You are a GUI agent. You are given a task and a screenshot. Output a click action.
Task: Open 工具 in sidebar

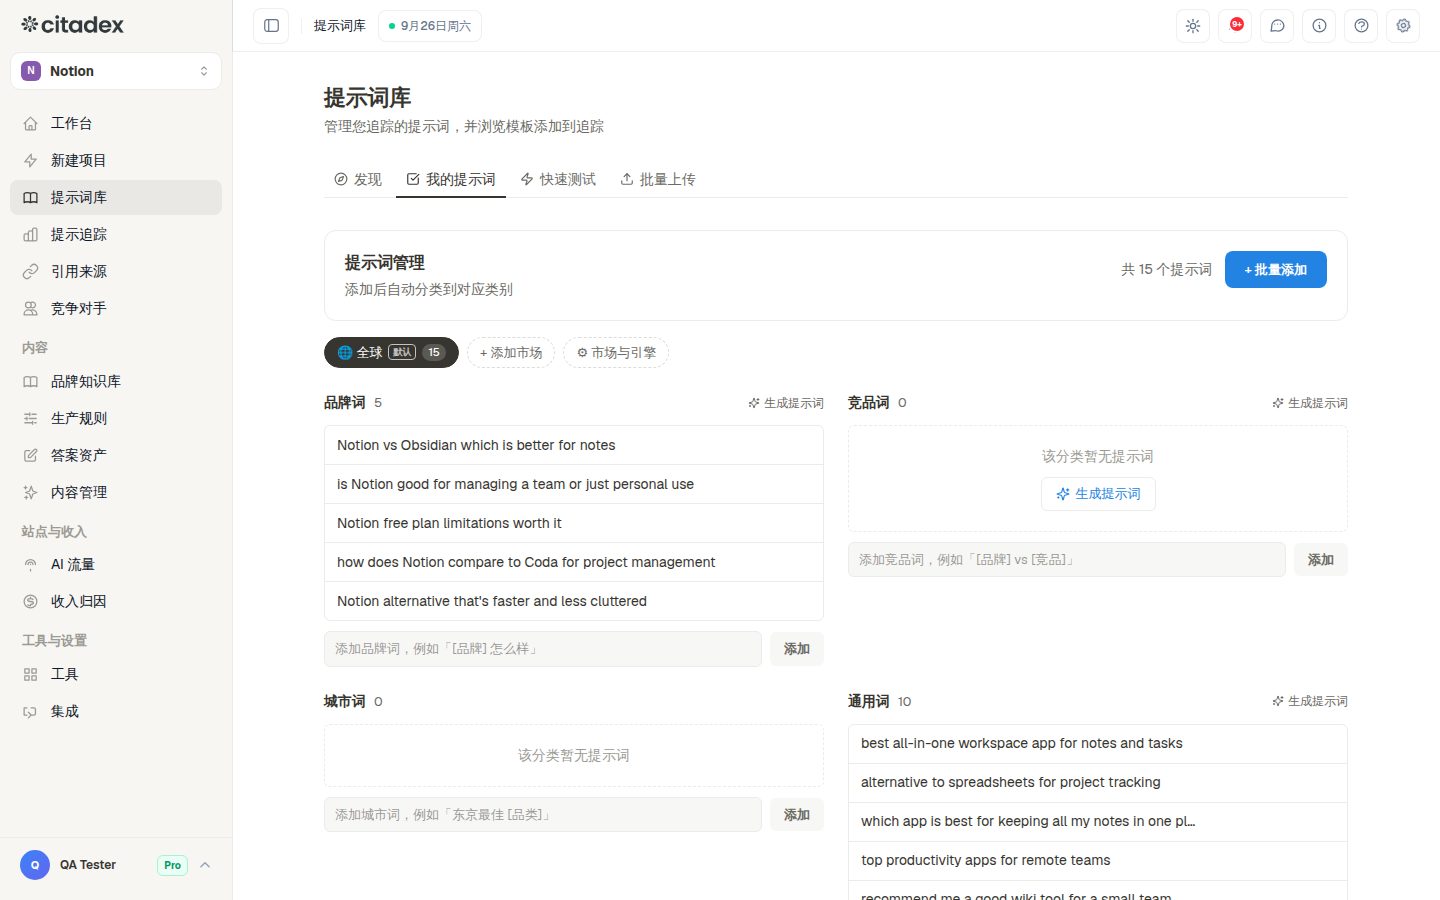tap(116, 674)
